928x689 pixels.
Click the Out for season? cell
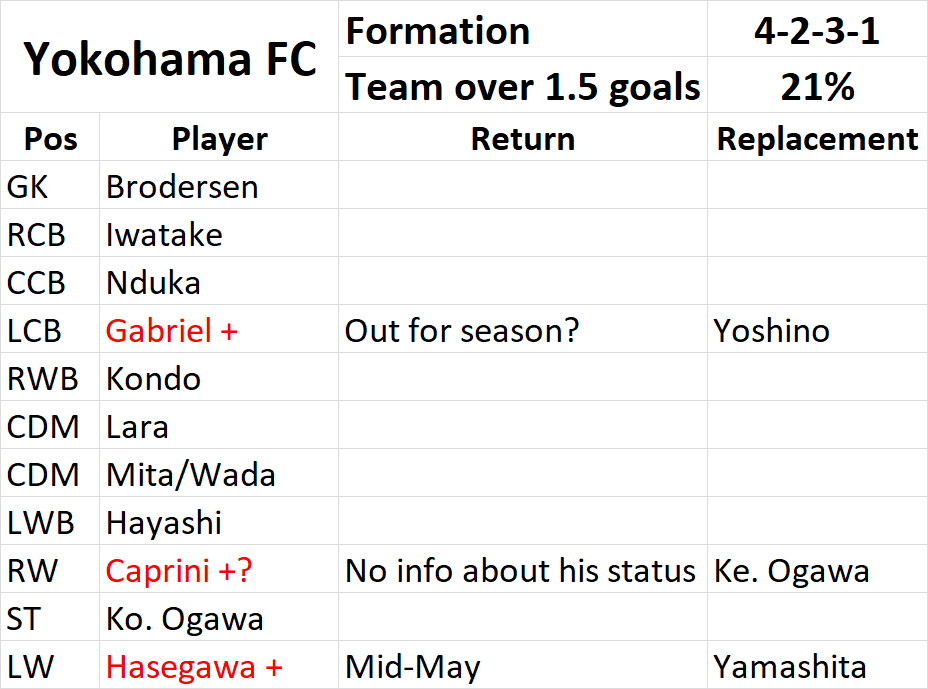tap(523, 329)
